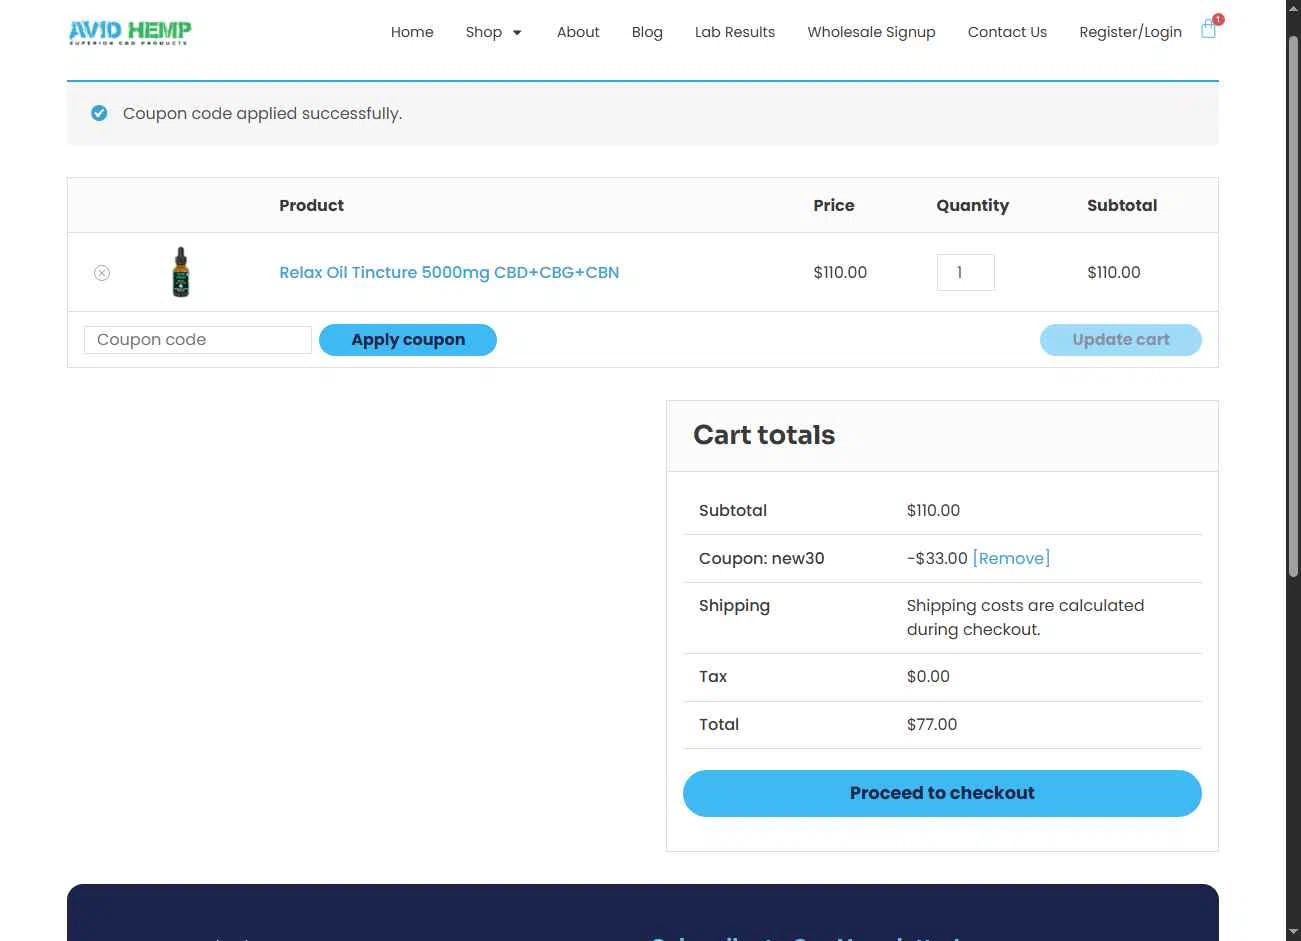Click the Apply coupon button
Screen dimensions: 1301x941
coord(408,340)
